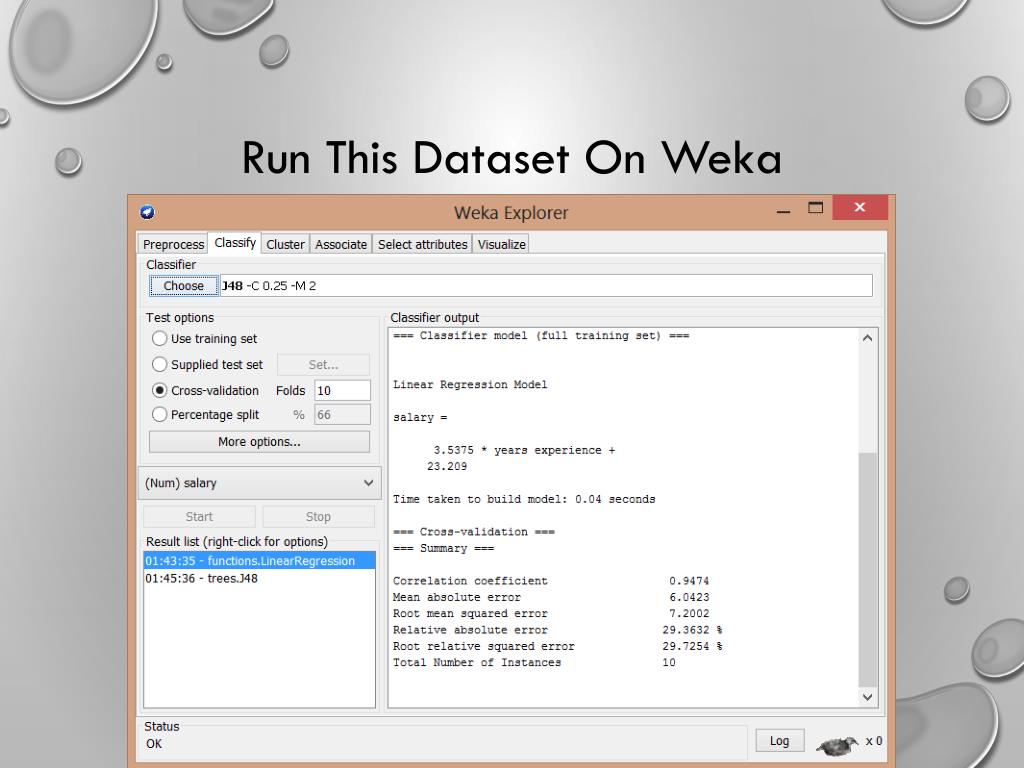This screenshot has height=768, width=1024.
Task: Click the Folds input field showing 10
Action: point(342,391)
